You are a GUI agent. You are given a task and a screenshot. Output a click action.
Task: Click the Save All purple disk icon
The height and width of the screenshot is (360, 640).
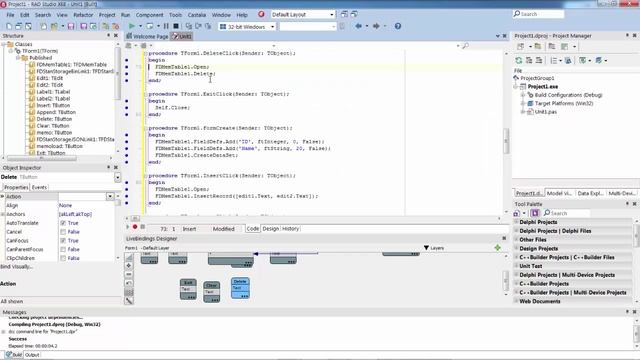[83, 26]
